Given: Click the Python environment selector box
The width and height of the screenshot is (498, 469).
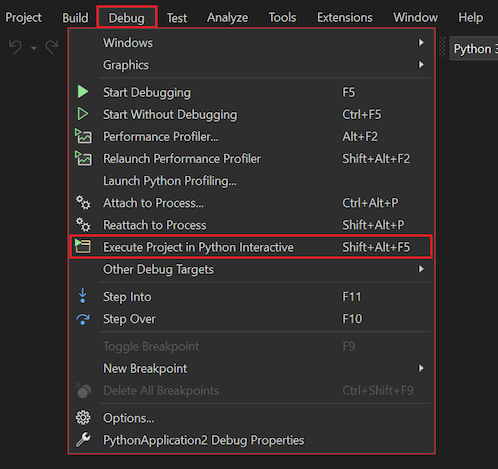Looking at the screenshot, I should (474, 49).
